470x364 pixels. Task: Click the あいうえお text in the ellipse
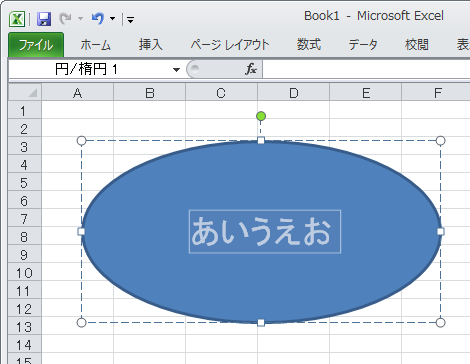261,231
